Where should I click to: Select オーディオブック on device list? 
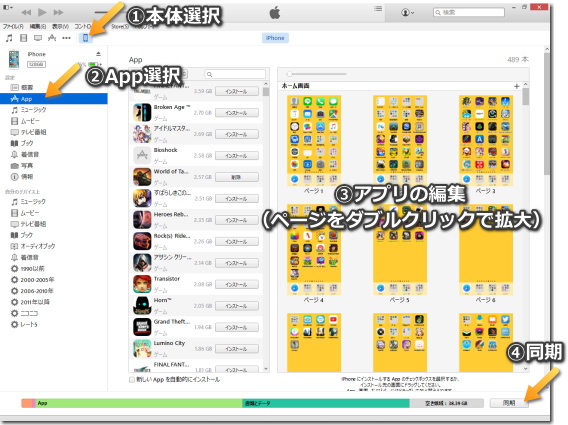54,246
